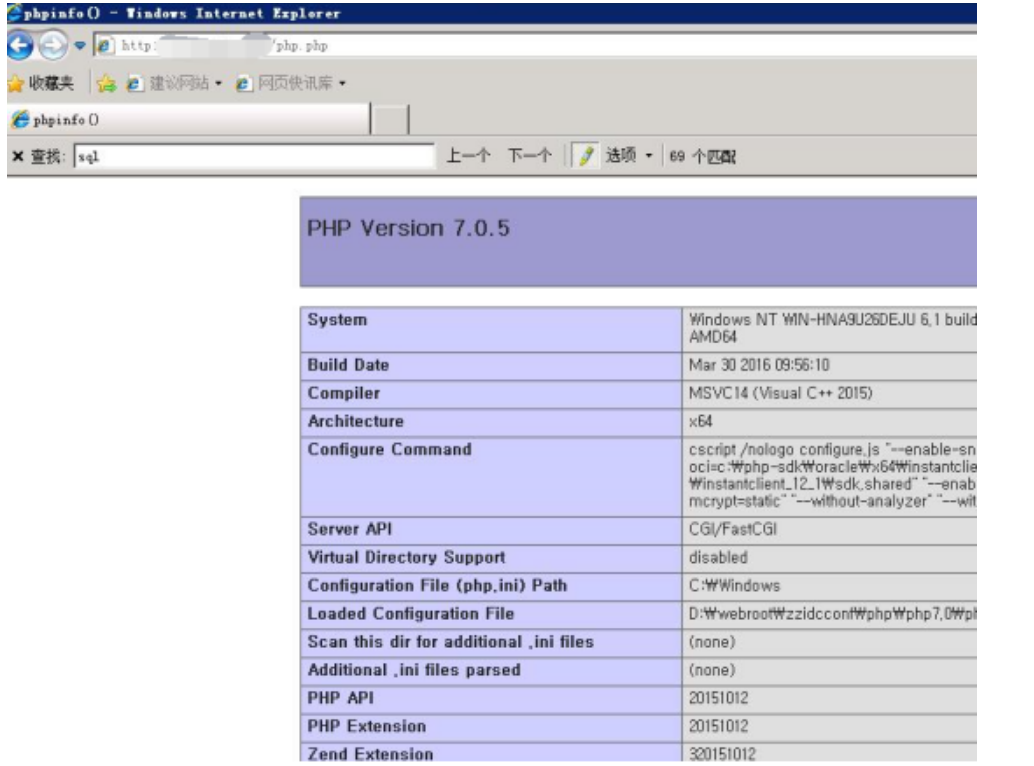Click 上一个 to find previous match
This screenshot has height=766, width=1034.
point(467,157)
